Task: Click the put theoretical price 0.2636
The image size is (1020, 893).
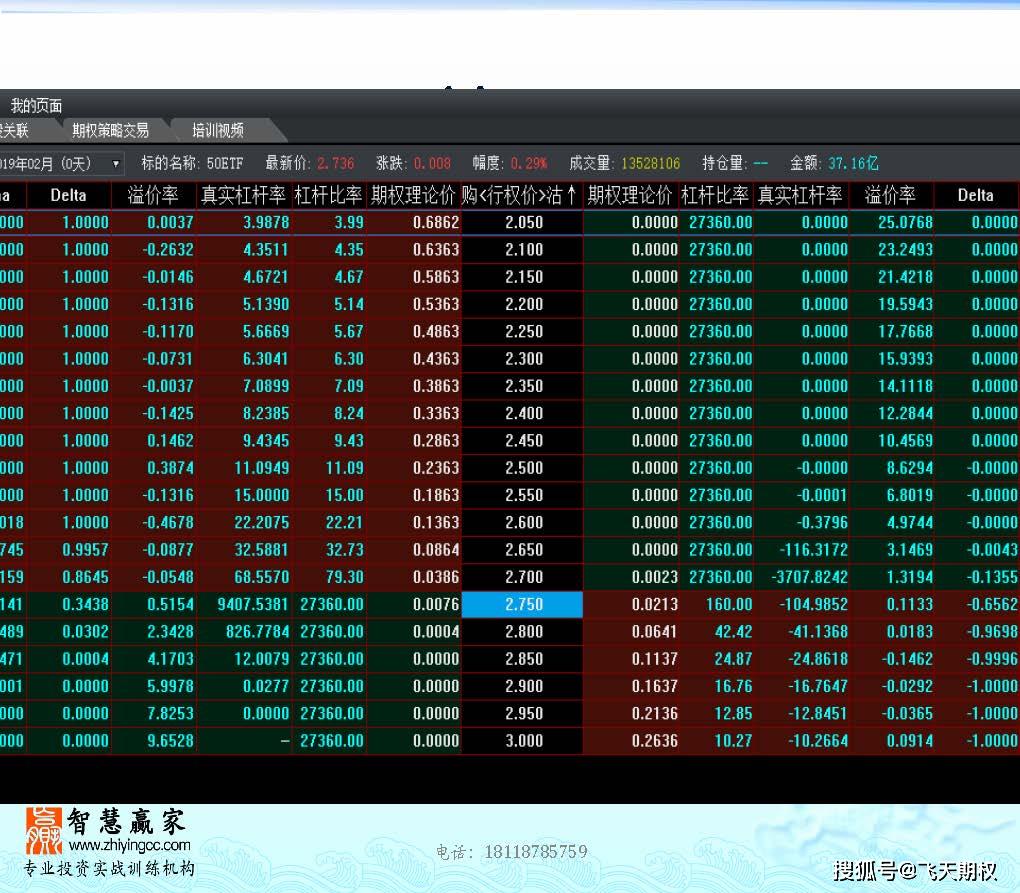Action: (654, 741)
